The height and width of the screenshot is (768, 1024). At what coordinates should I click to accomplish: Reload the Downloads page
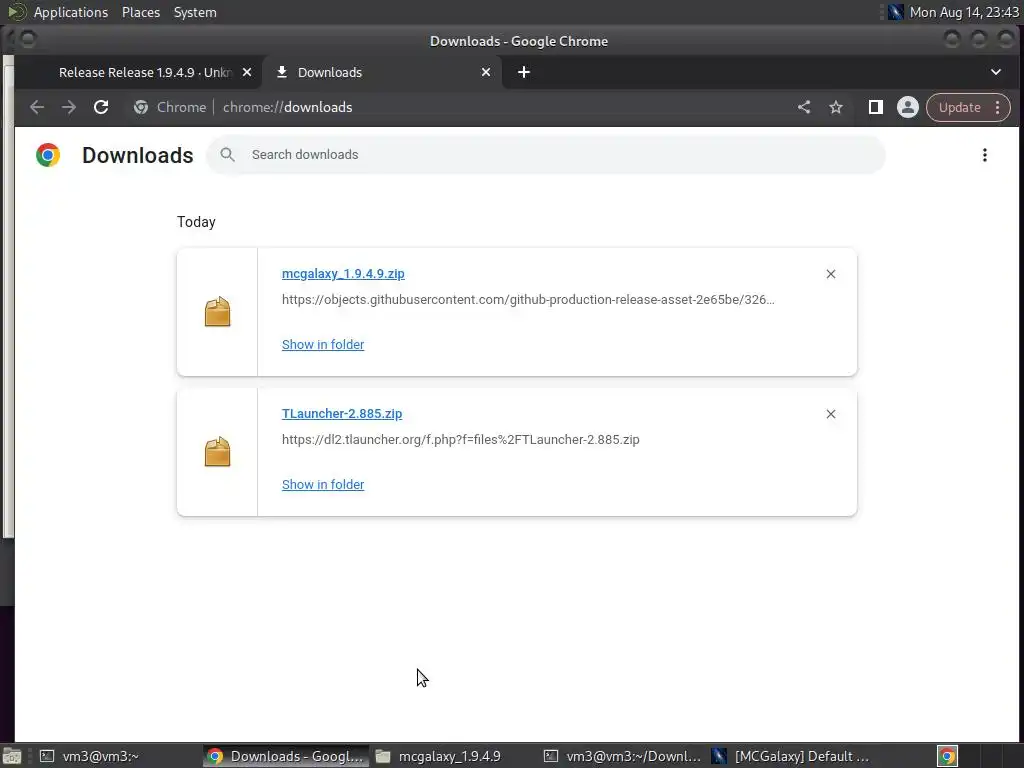(x=101, y=107)
